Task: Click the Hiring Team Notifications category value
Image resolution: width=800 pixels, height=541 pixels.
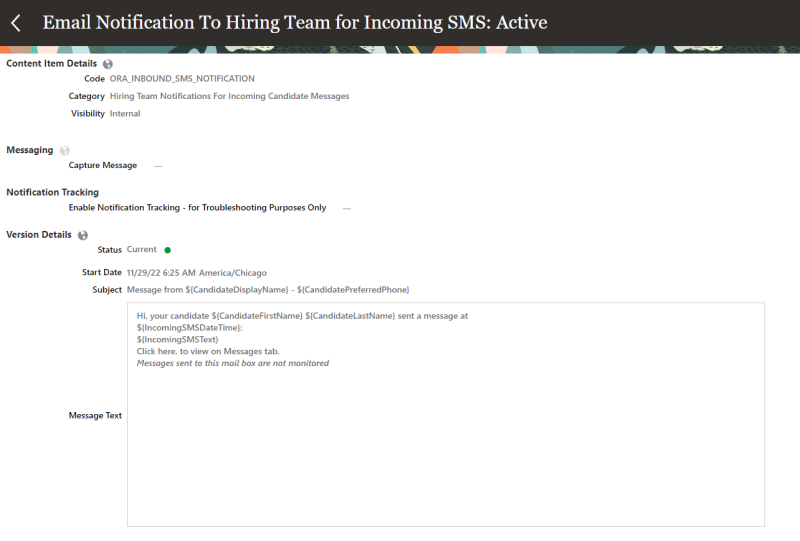Action: tap(229, 97)
